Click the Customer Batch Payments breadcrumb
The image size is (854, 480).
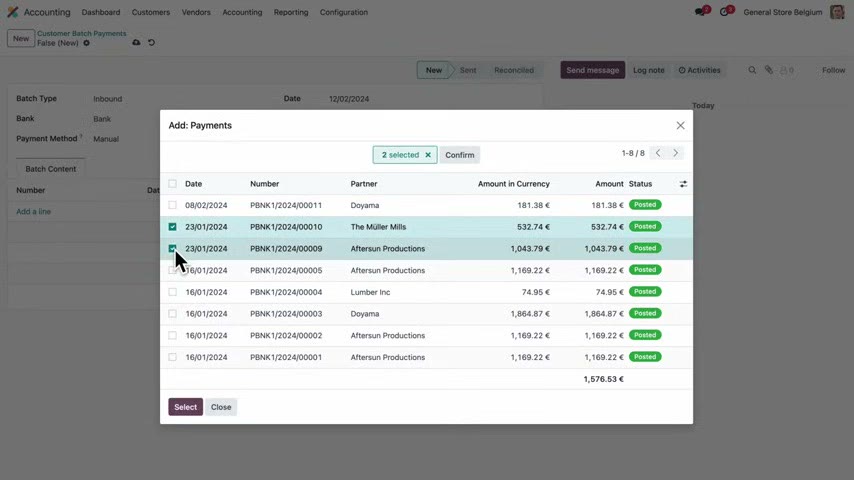tap(82, 34)
